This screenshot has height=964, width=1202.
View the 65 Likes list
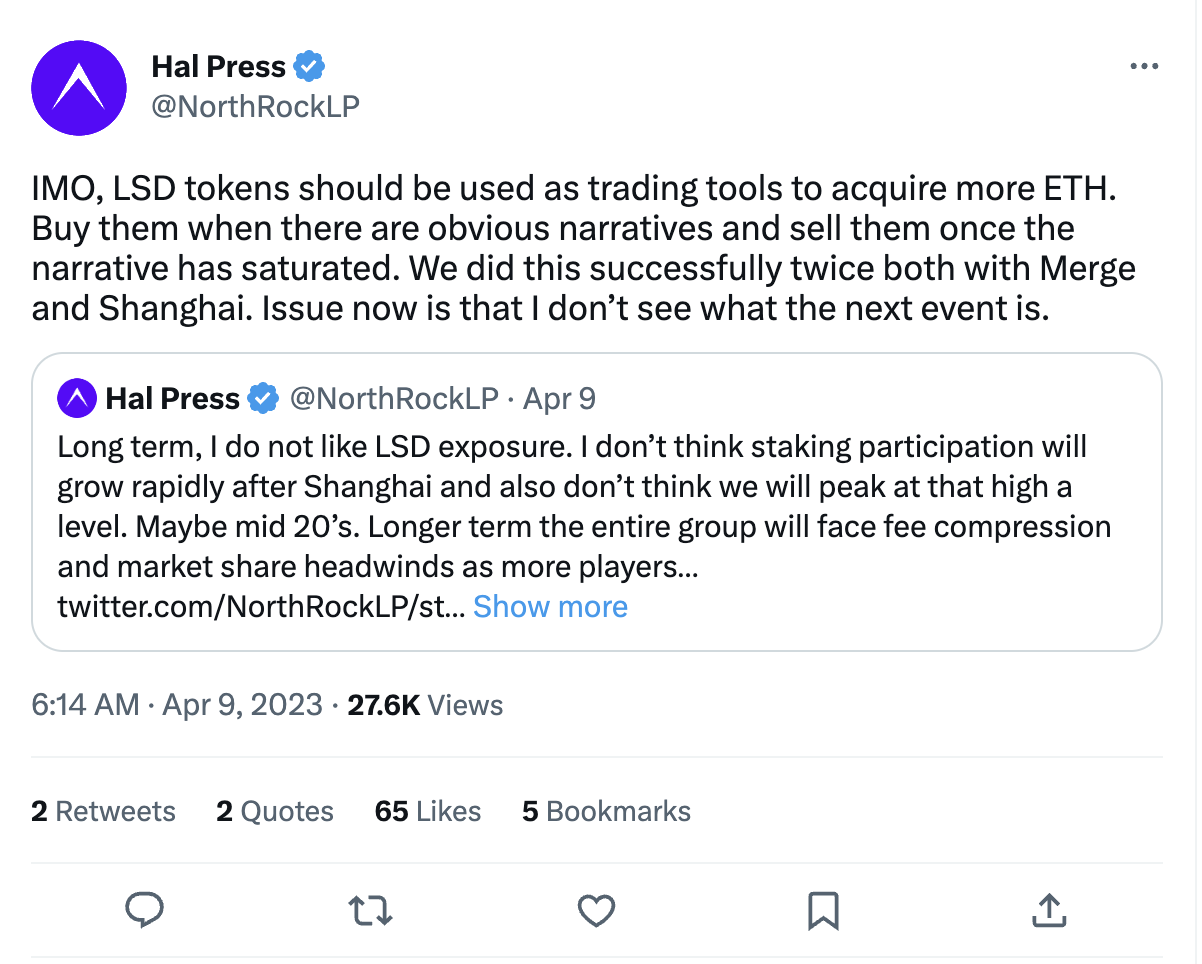[x=428, y=811]
